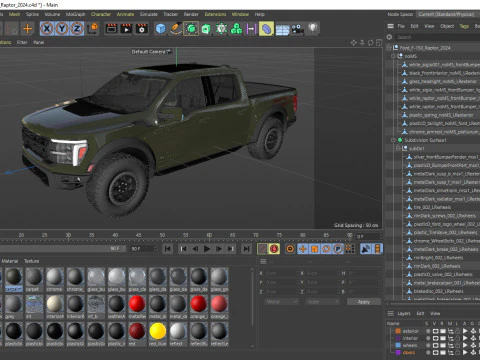Toggle Point Level Animation recording icon
The width and height of the screenshot is (480, 360).
click(349, 249)
